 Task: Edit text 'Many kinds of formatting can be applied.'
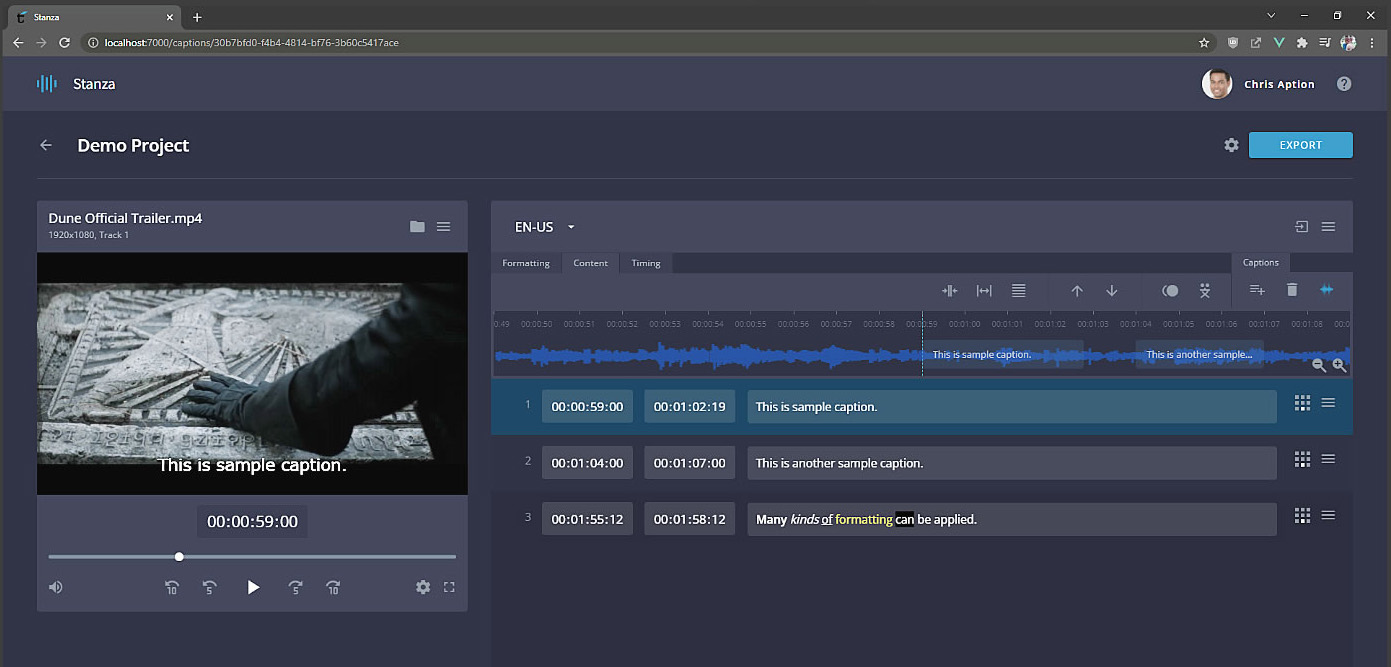click(1012, 519)
